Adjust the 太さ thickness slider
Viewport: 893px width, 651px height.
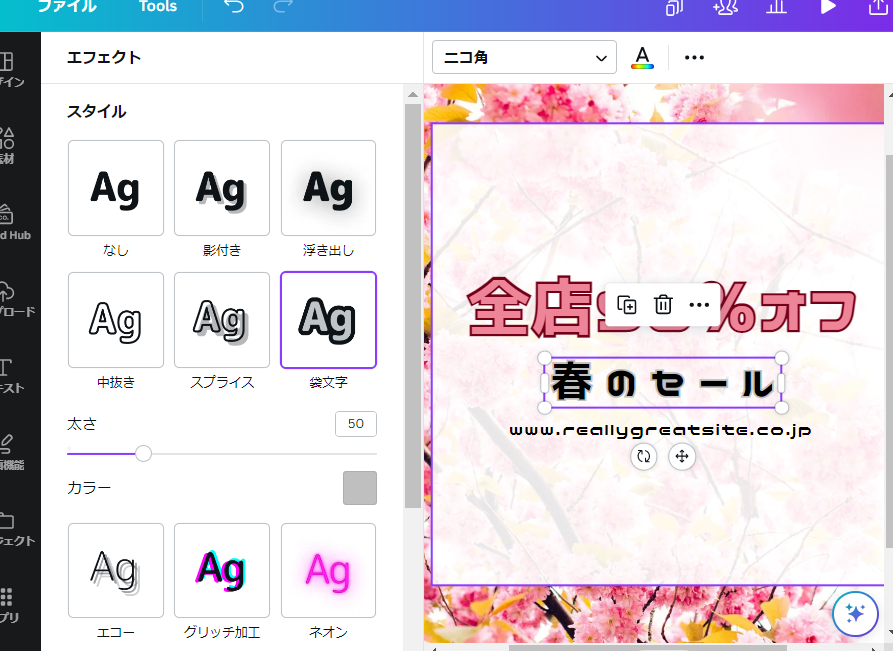click(143, 453)
